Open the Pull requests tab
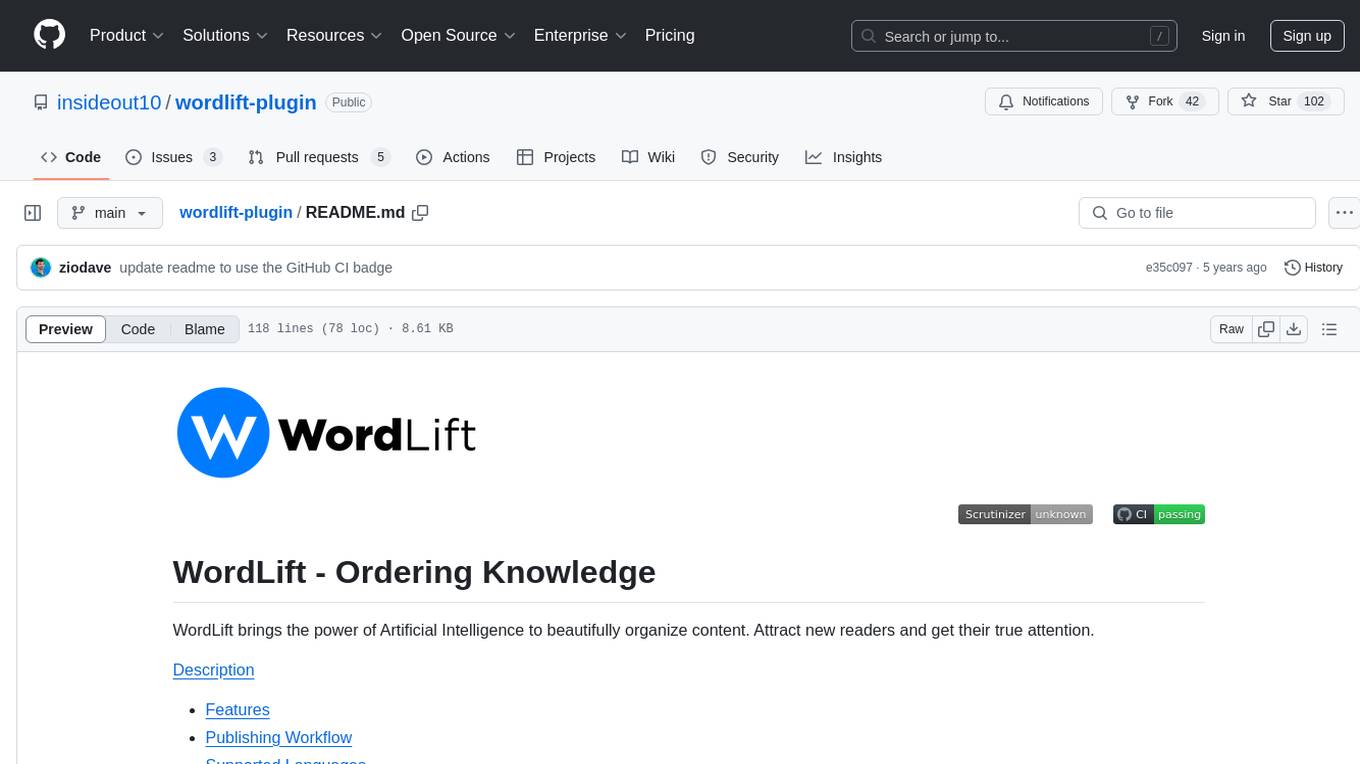Screen dimensions: 1360x764 point(318,157)
